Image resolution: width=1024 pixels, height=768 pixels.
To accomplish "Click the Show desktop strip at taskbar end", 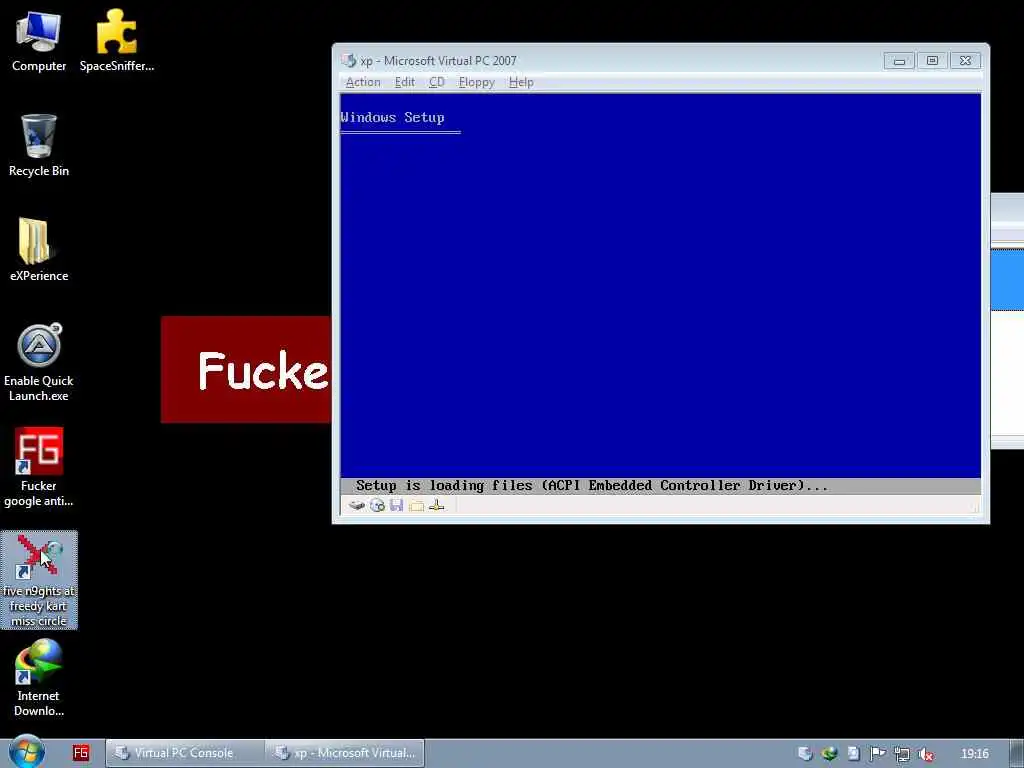I will coord(1017,753).
